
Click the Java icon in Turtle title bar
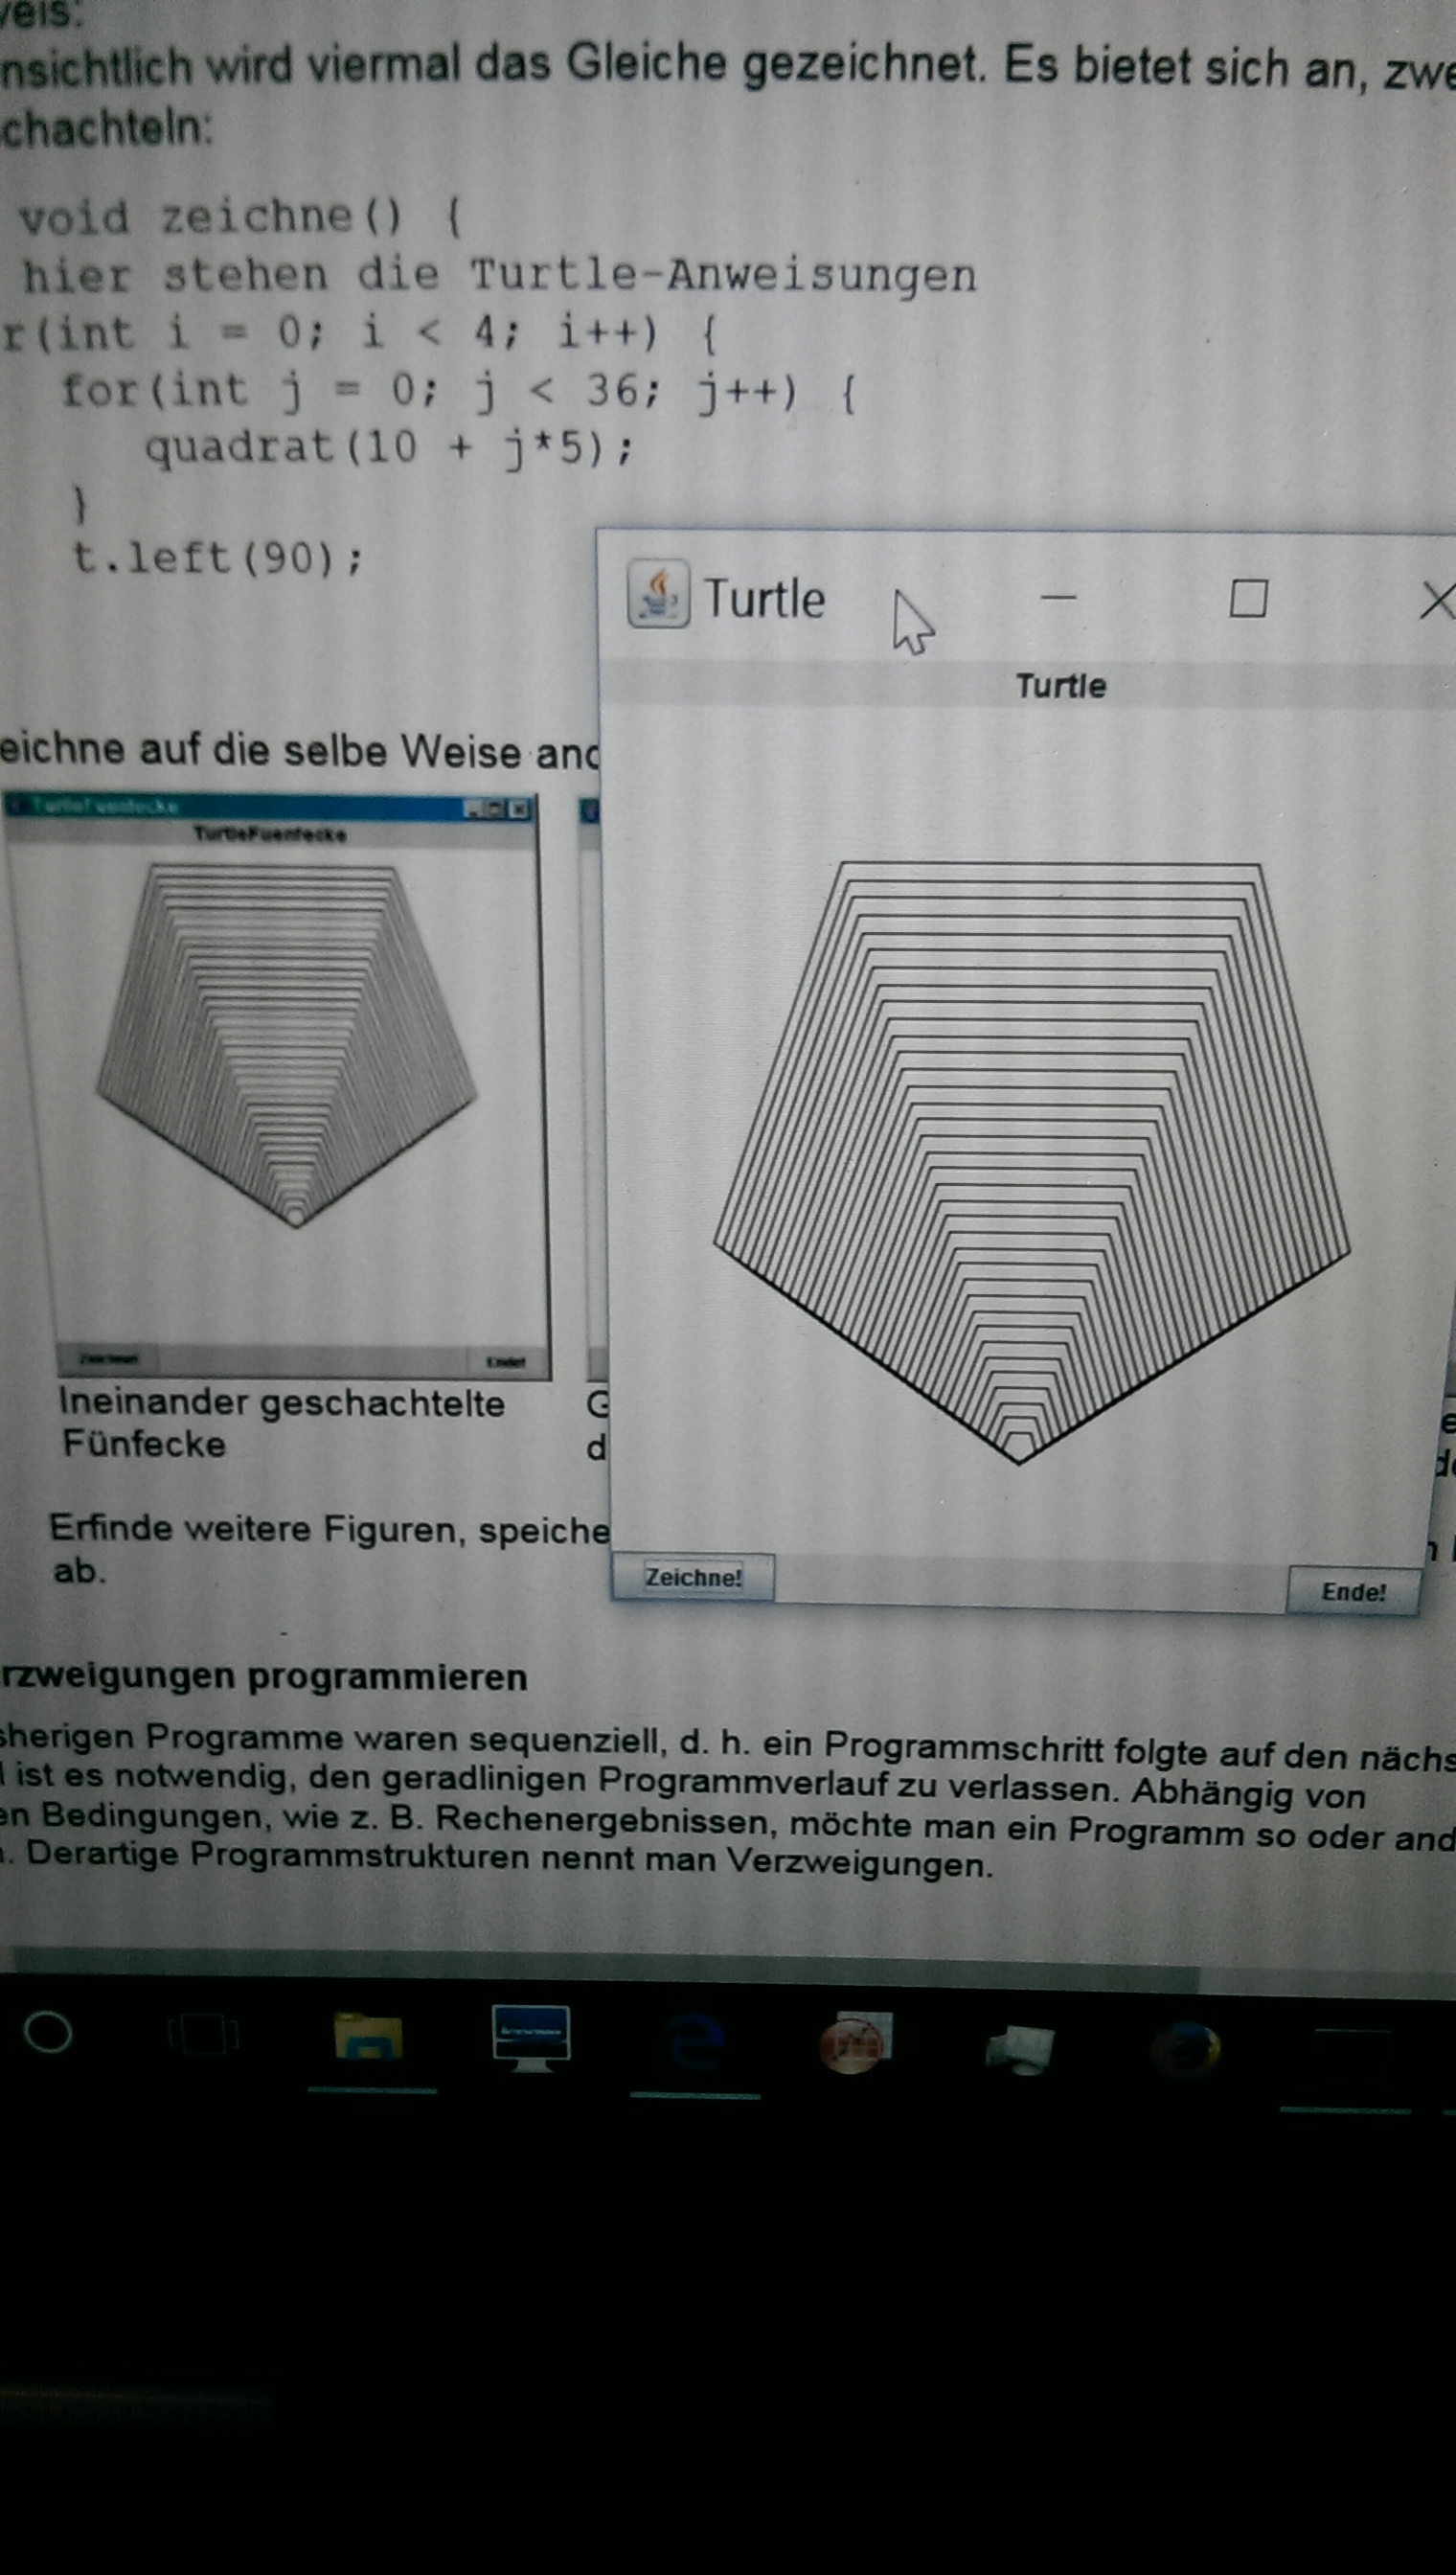click(657, 593)
